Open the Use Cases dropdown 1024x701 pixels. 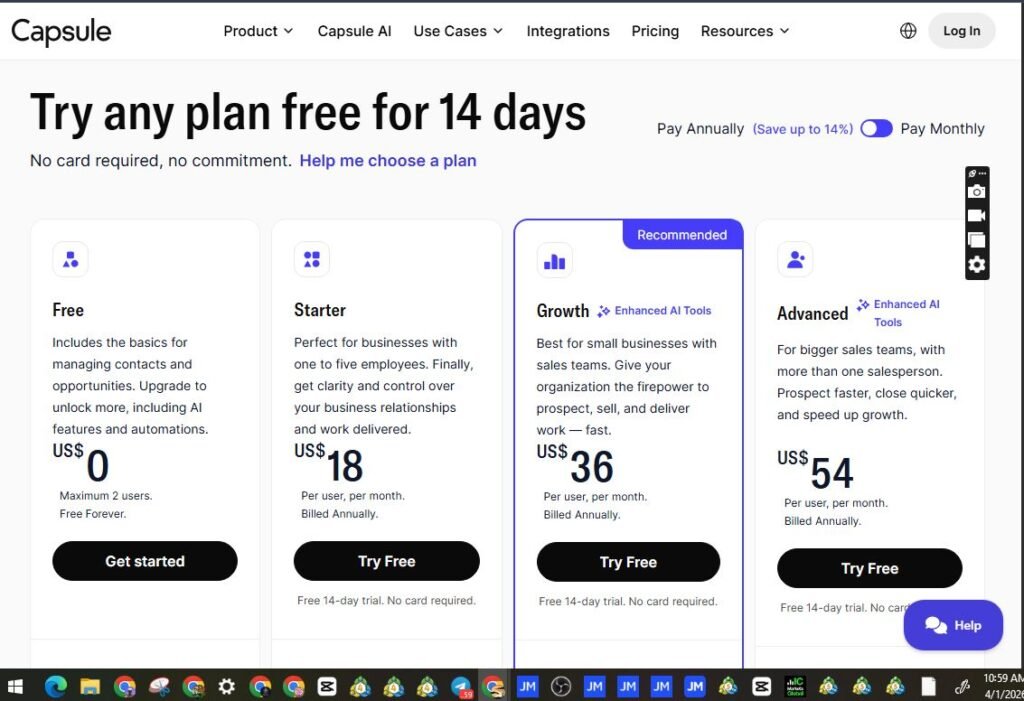(x=457, y=31)
